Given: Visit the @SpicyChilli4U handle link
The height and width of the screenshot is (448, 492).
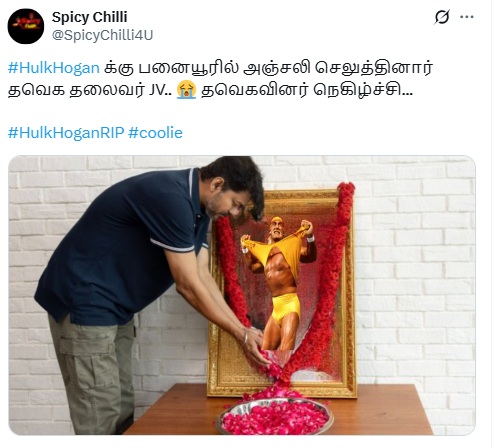Looking at the screenshot, I should click(102, 35).
